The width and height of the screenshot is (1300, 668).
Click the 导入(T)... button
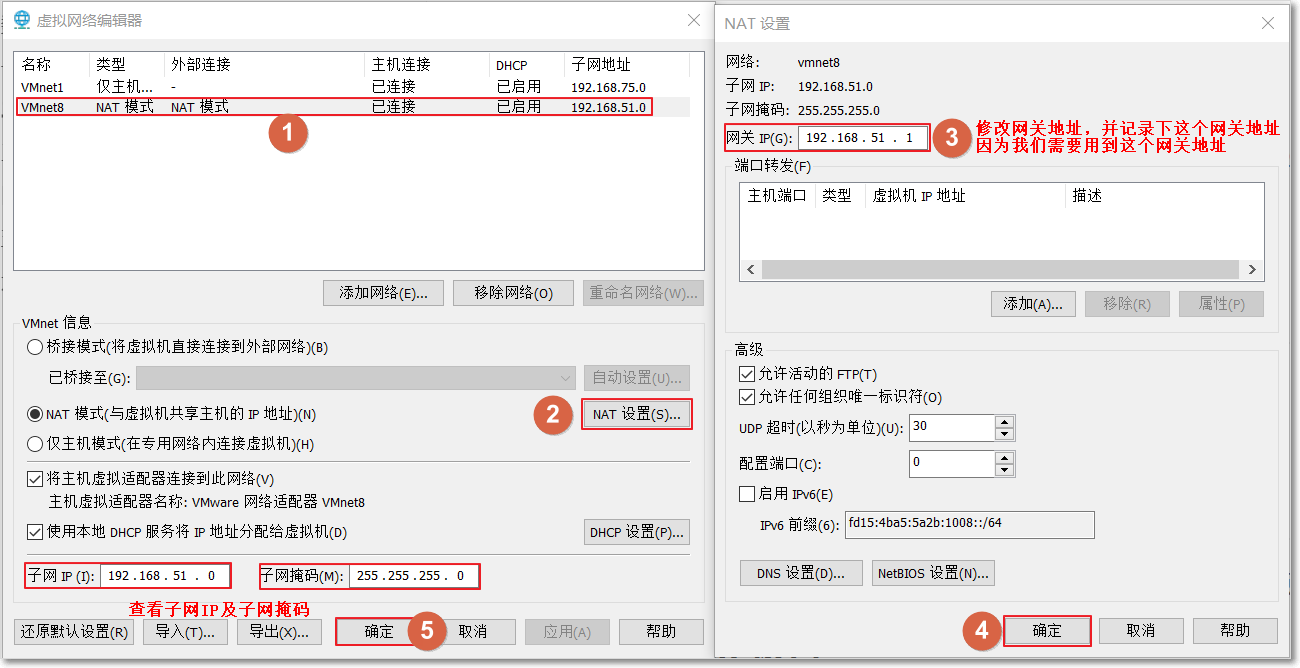186,632
